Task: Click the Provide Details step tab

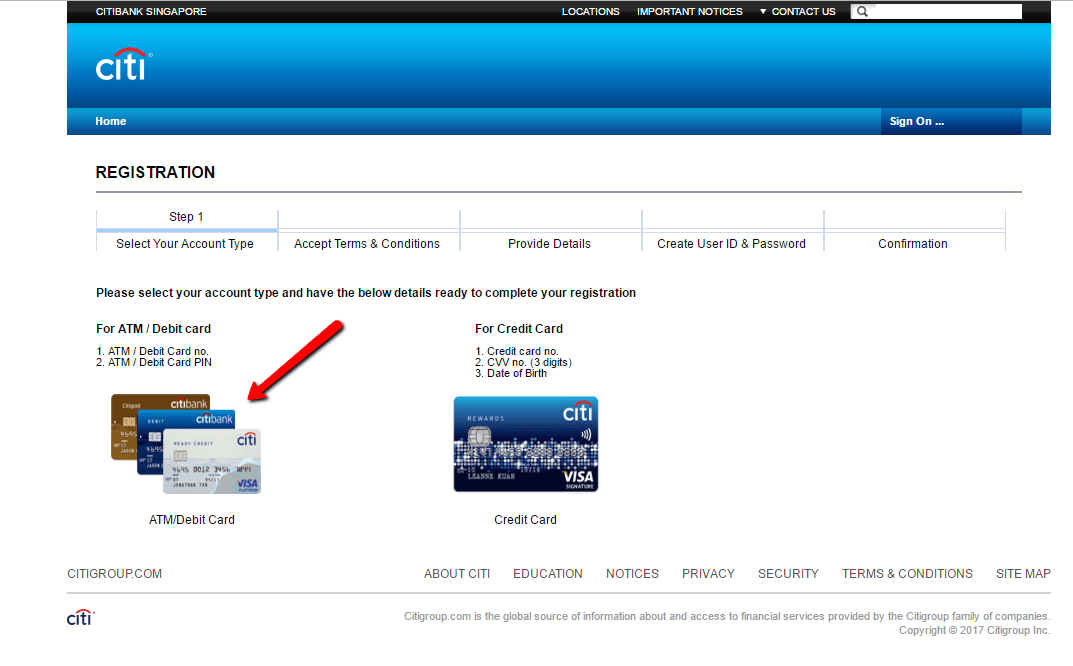Action: 549,243
